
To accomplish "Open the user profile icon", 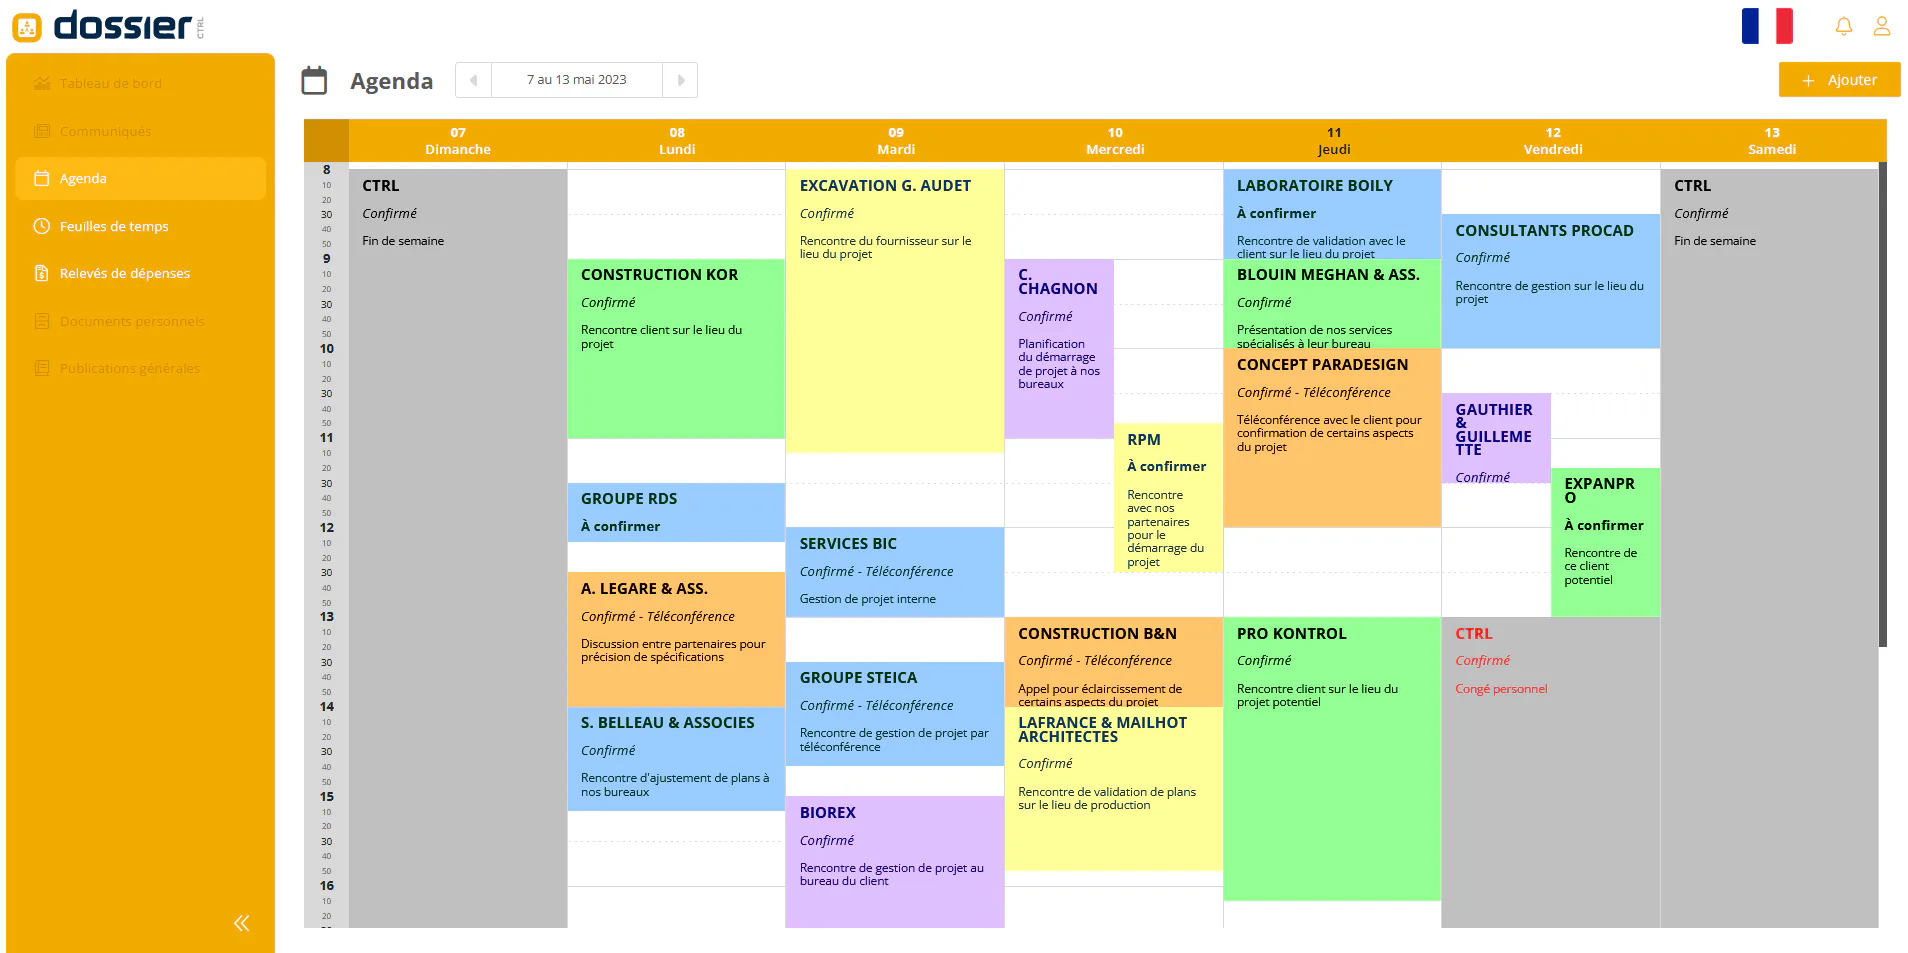I will (x=1882, y=26).
